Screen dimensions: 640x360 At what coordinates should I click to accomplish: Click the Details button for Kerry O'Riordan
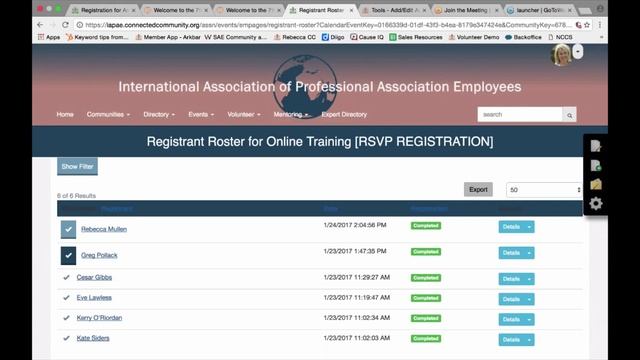pyautogui.click(x=511, y=320)
